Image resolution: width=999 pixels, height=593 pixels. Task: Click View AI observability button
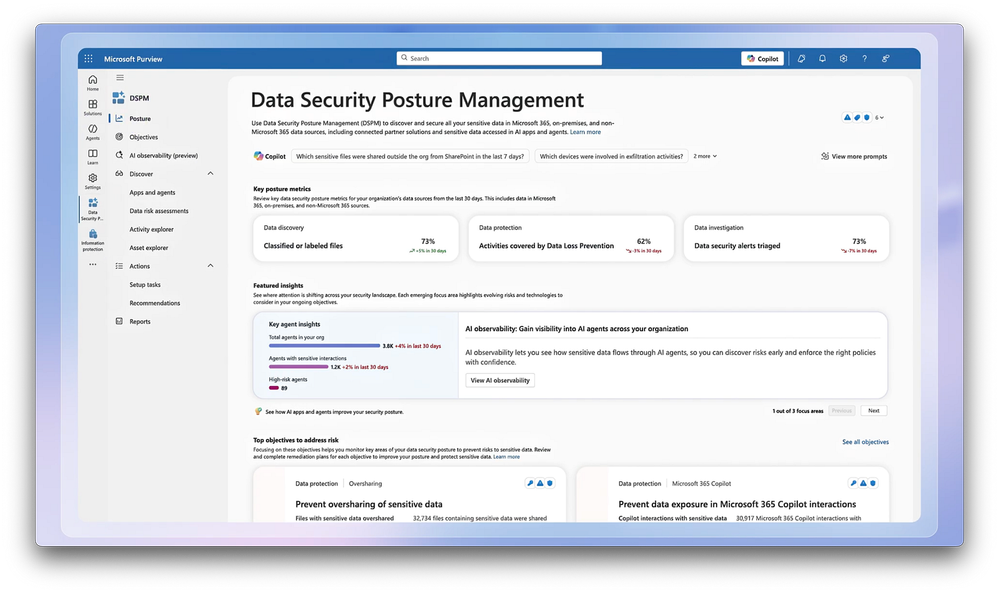500,380
